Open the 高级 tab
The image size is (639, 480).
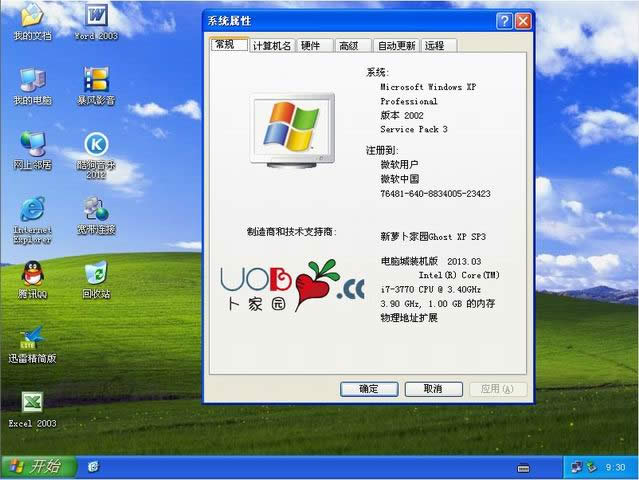[348, 45]
